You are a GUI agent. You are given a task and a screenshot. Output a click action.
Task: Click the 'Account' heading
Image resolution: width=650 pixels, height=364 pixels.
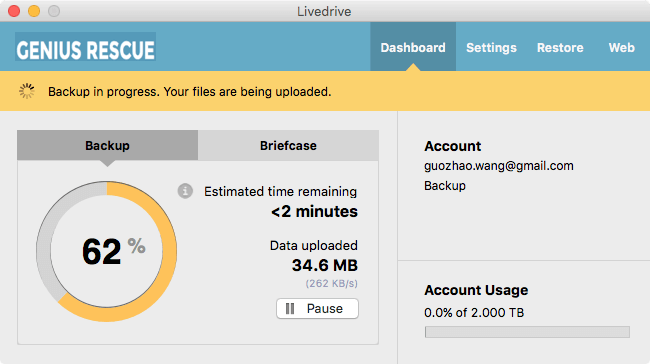(452, 146)
